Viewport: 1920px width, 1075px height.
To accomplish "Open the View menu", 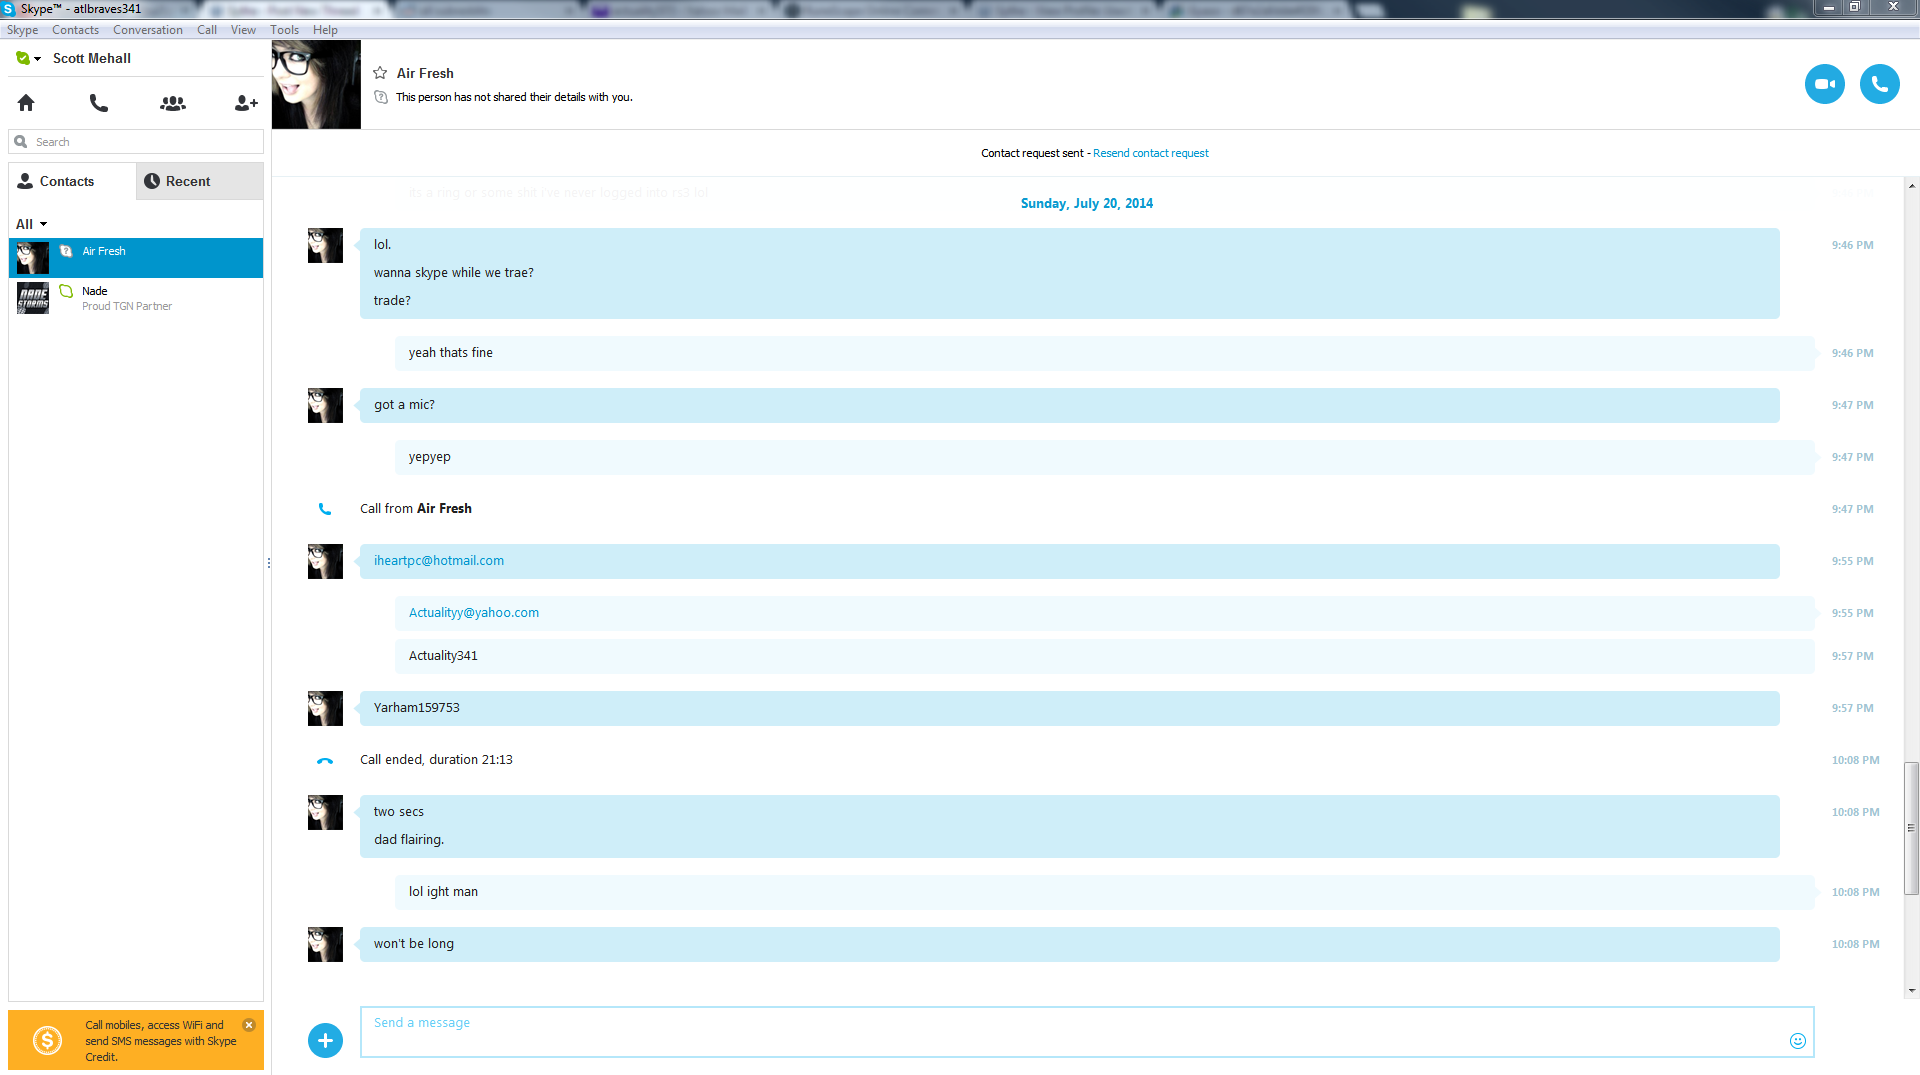I will tap(243, 30).
